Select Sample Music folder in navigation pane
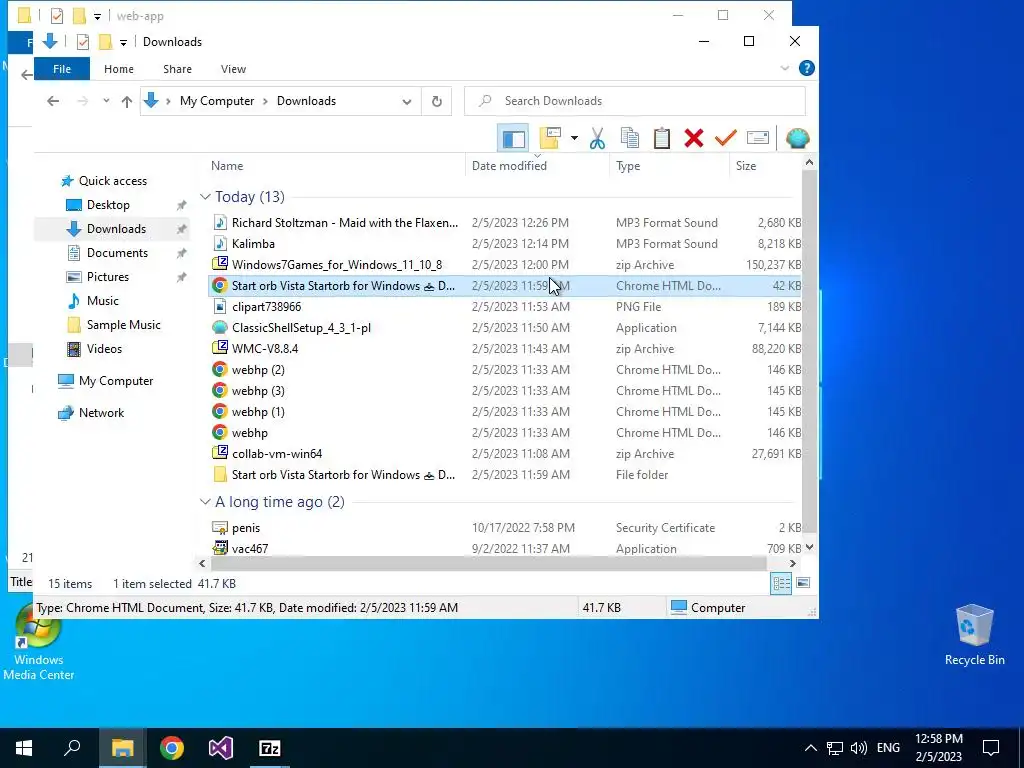Screen dimensions: 1024x768 pyautogui.click(x=123, y=325)
